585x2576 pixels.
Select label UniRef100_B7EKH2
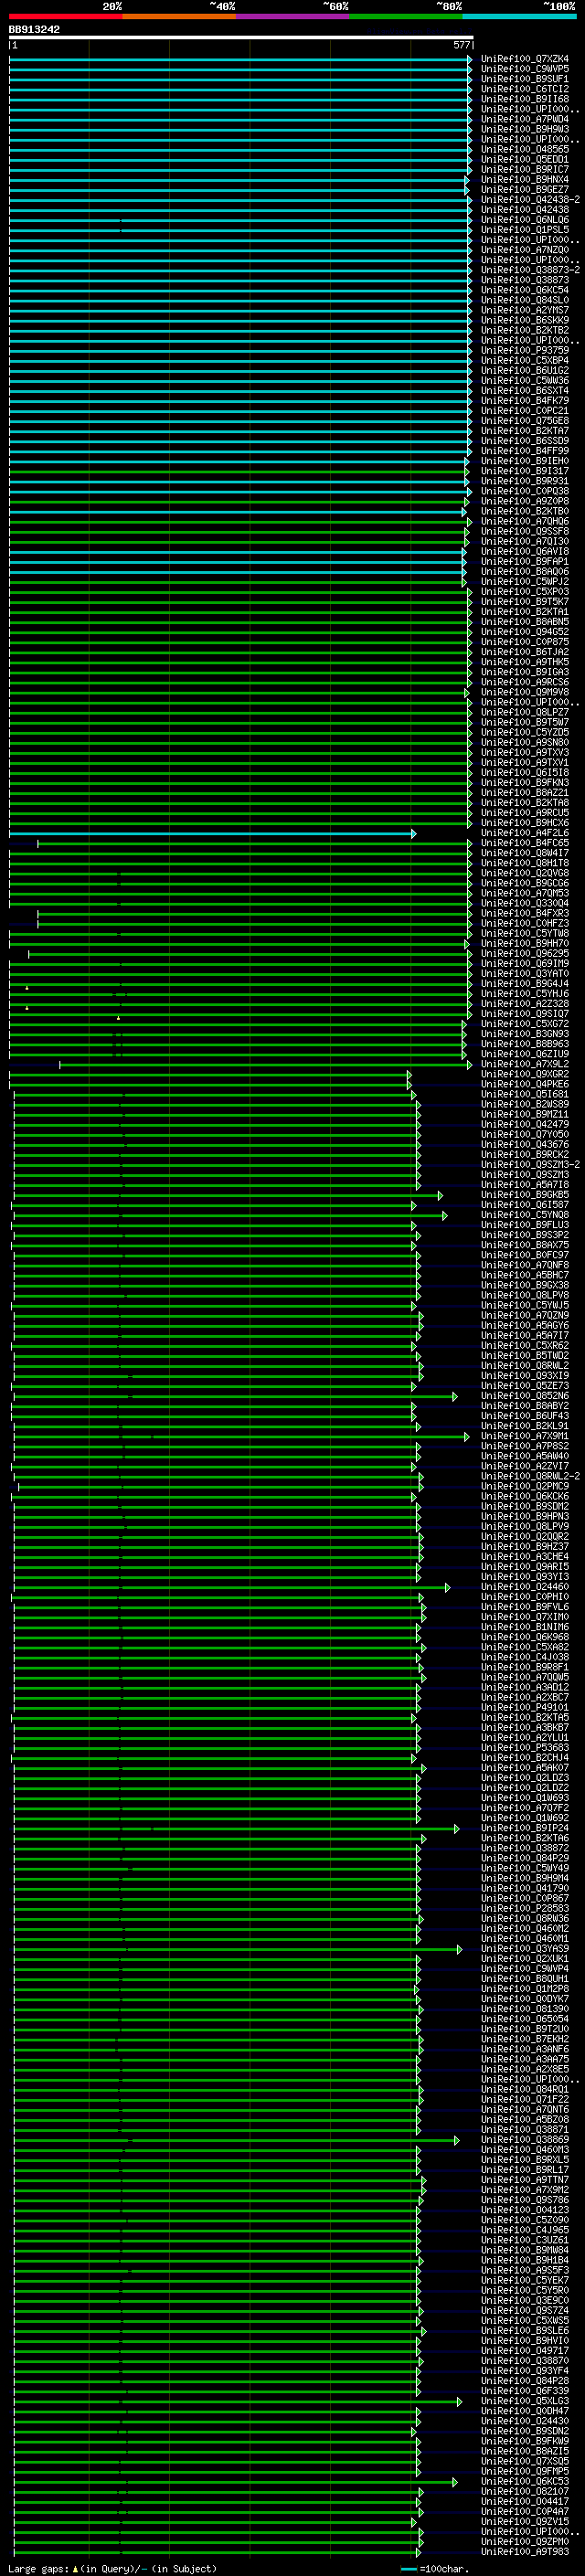click(524, 2040)
